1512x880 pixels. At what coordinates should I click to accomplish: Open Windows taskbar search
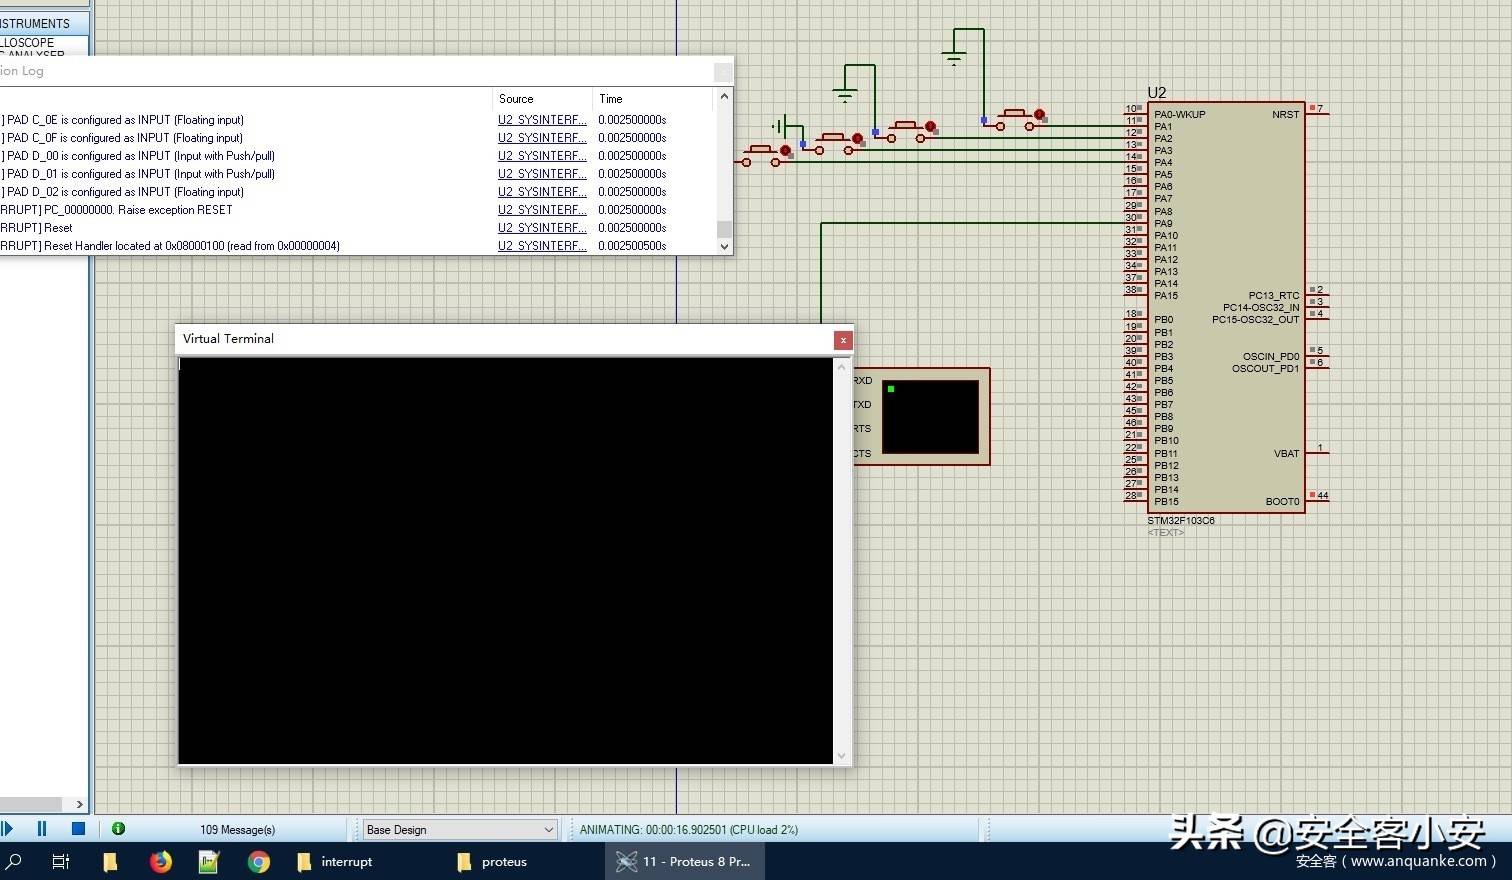[14, 861]
